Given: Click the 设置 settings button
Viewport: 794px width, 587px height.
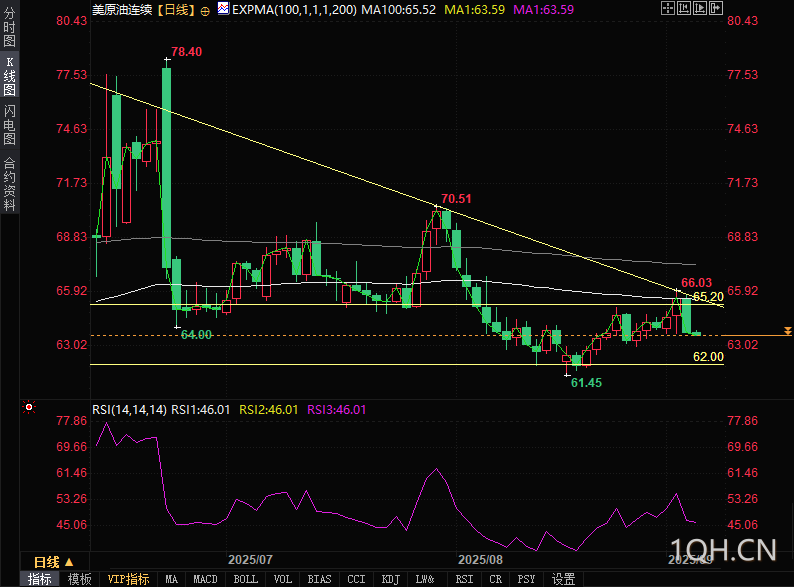Looking at the screenshot, I should point(564,579).
